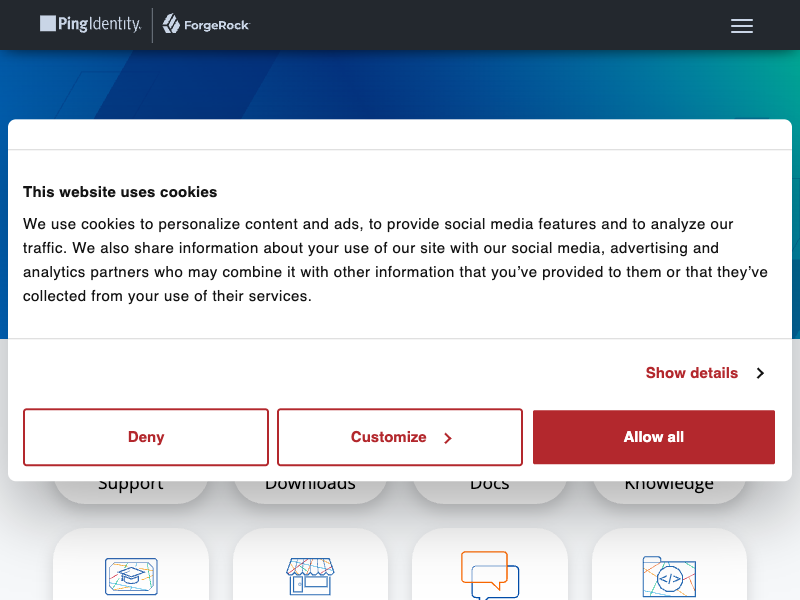Open the speech bubbles community icon card
Image resolution: width=800 pixels, height=600 pixels.
click(x=490, y=565)
